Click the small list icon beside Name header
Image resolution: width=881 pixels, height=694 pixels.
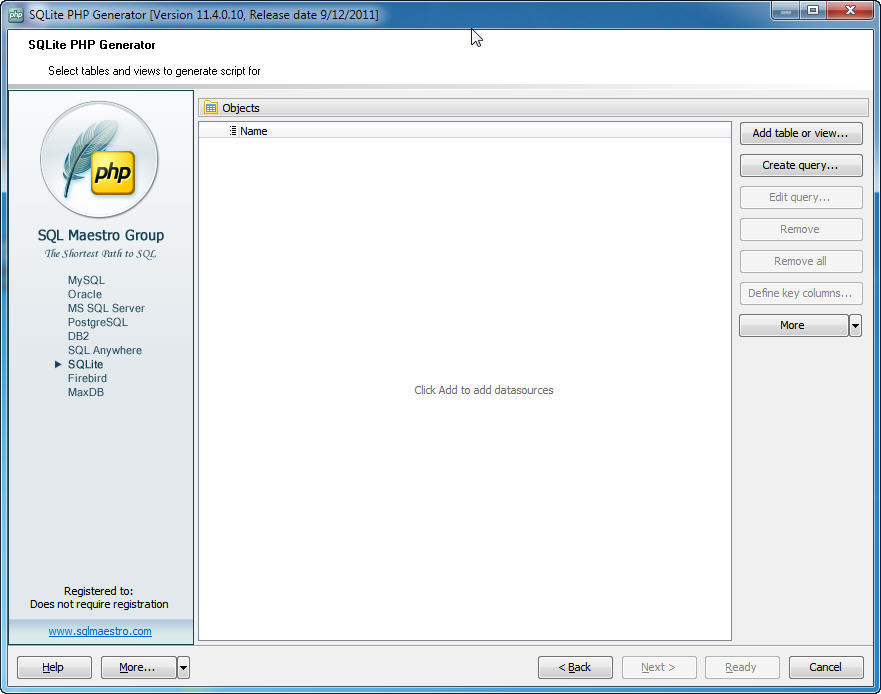(x=233, y=131)
